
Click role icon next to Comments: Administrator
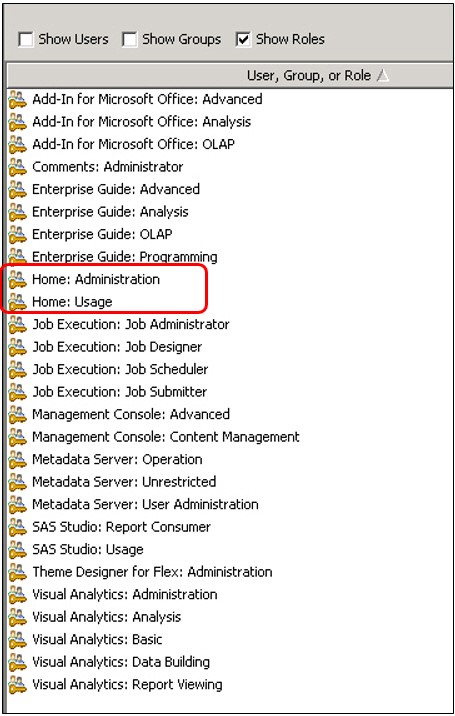(17, 167)
